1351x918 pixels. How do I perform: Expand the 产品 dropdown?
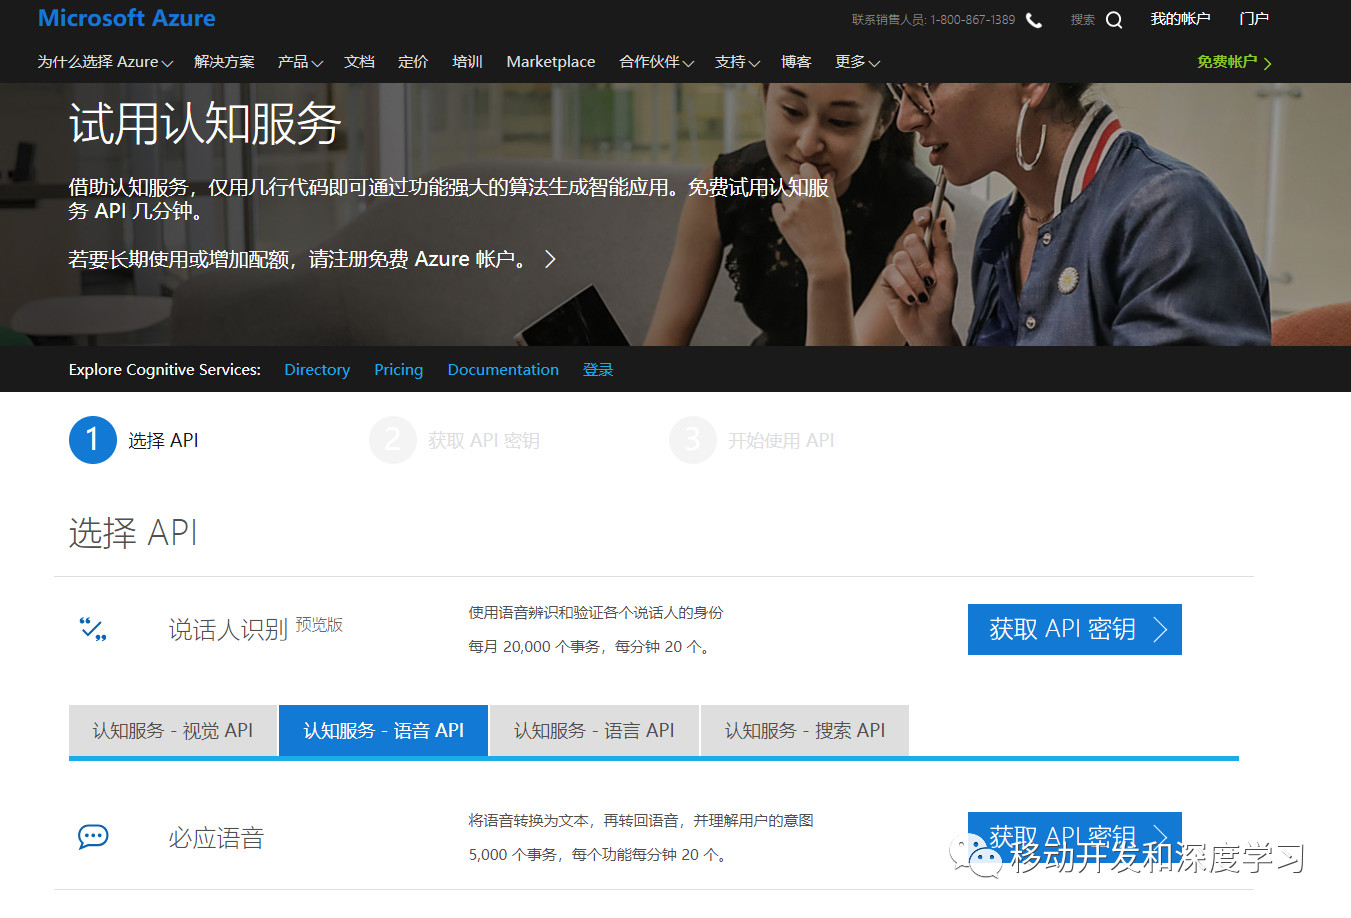point(300,62)
